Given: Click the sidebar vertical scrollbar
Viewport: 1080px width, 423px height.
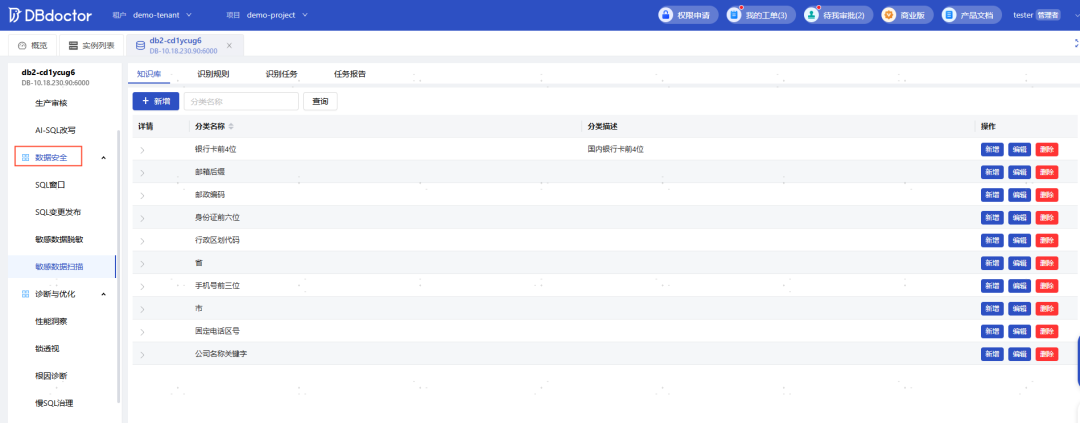Looking at the screenshot, I should [119, 265].
